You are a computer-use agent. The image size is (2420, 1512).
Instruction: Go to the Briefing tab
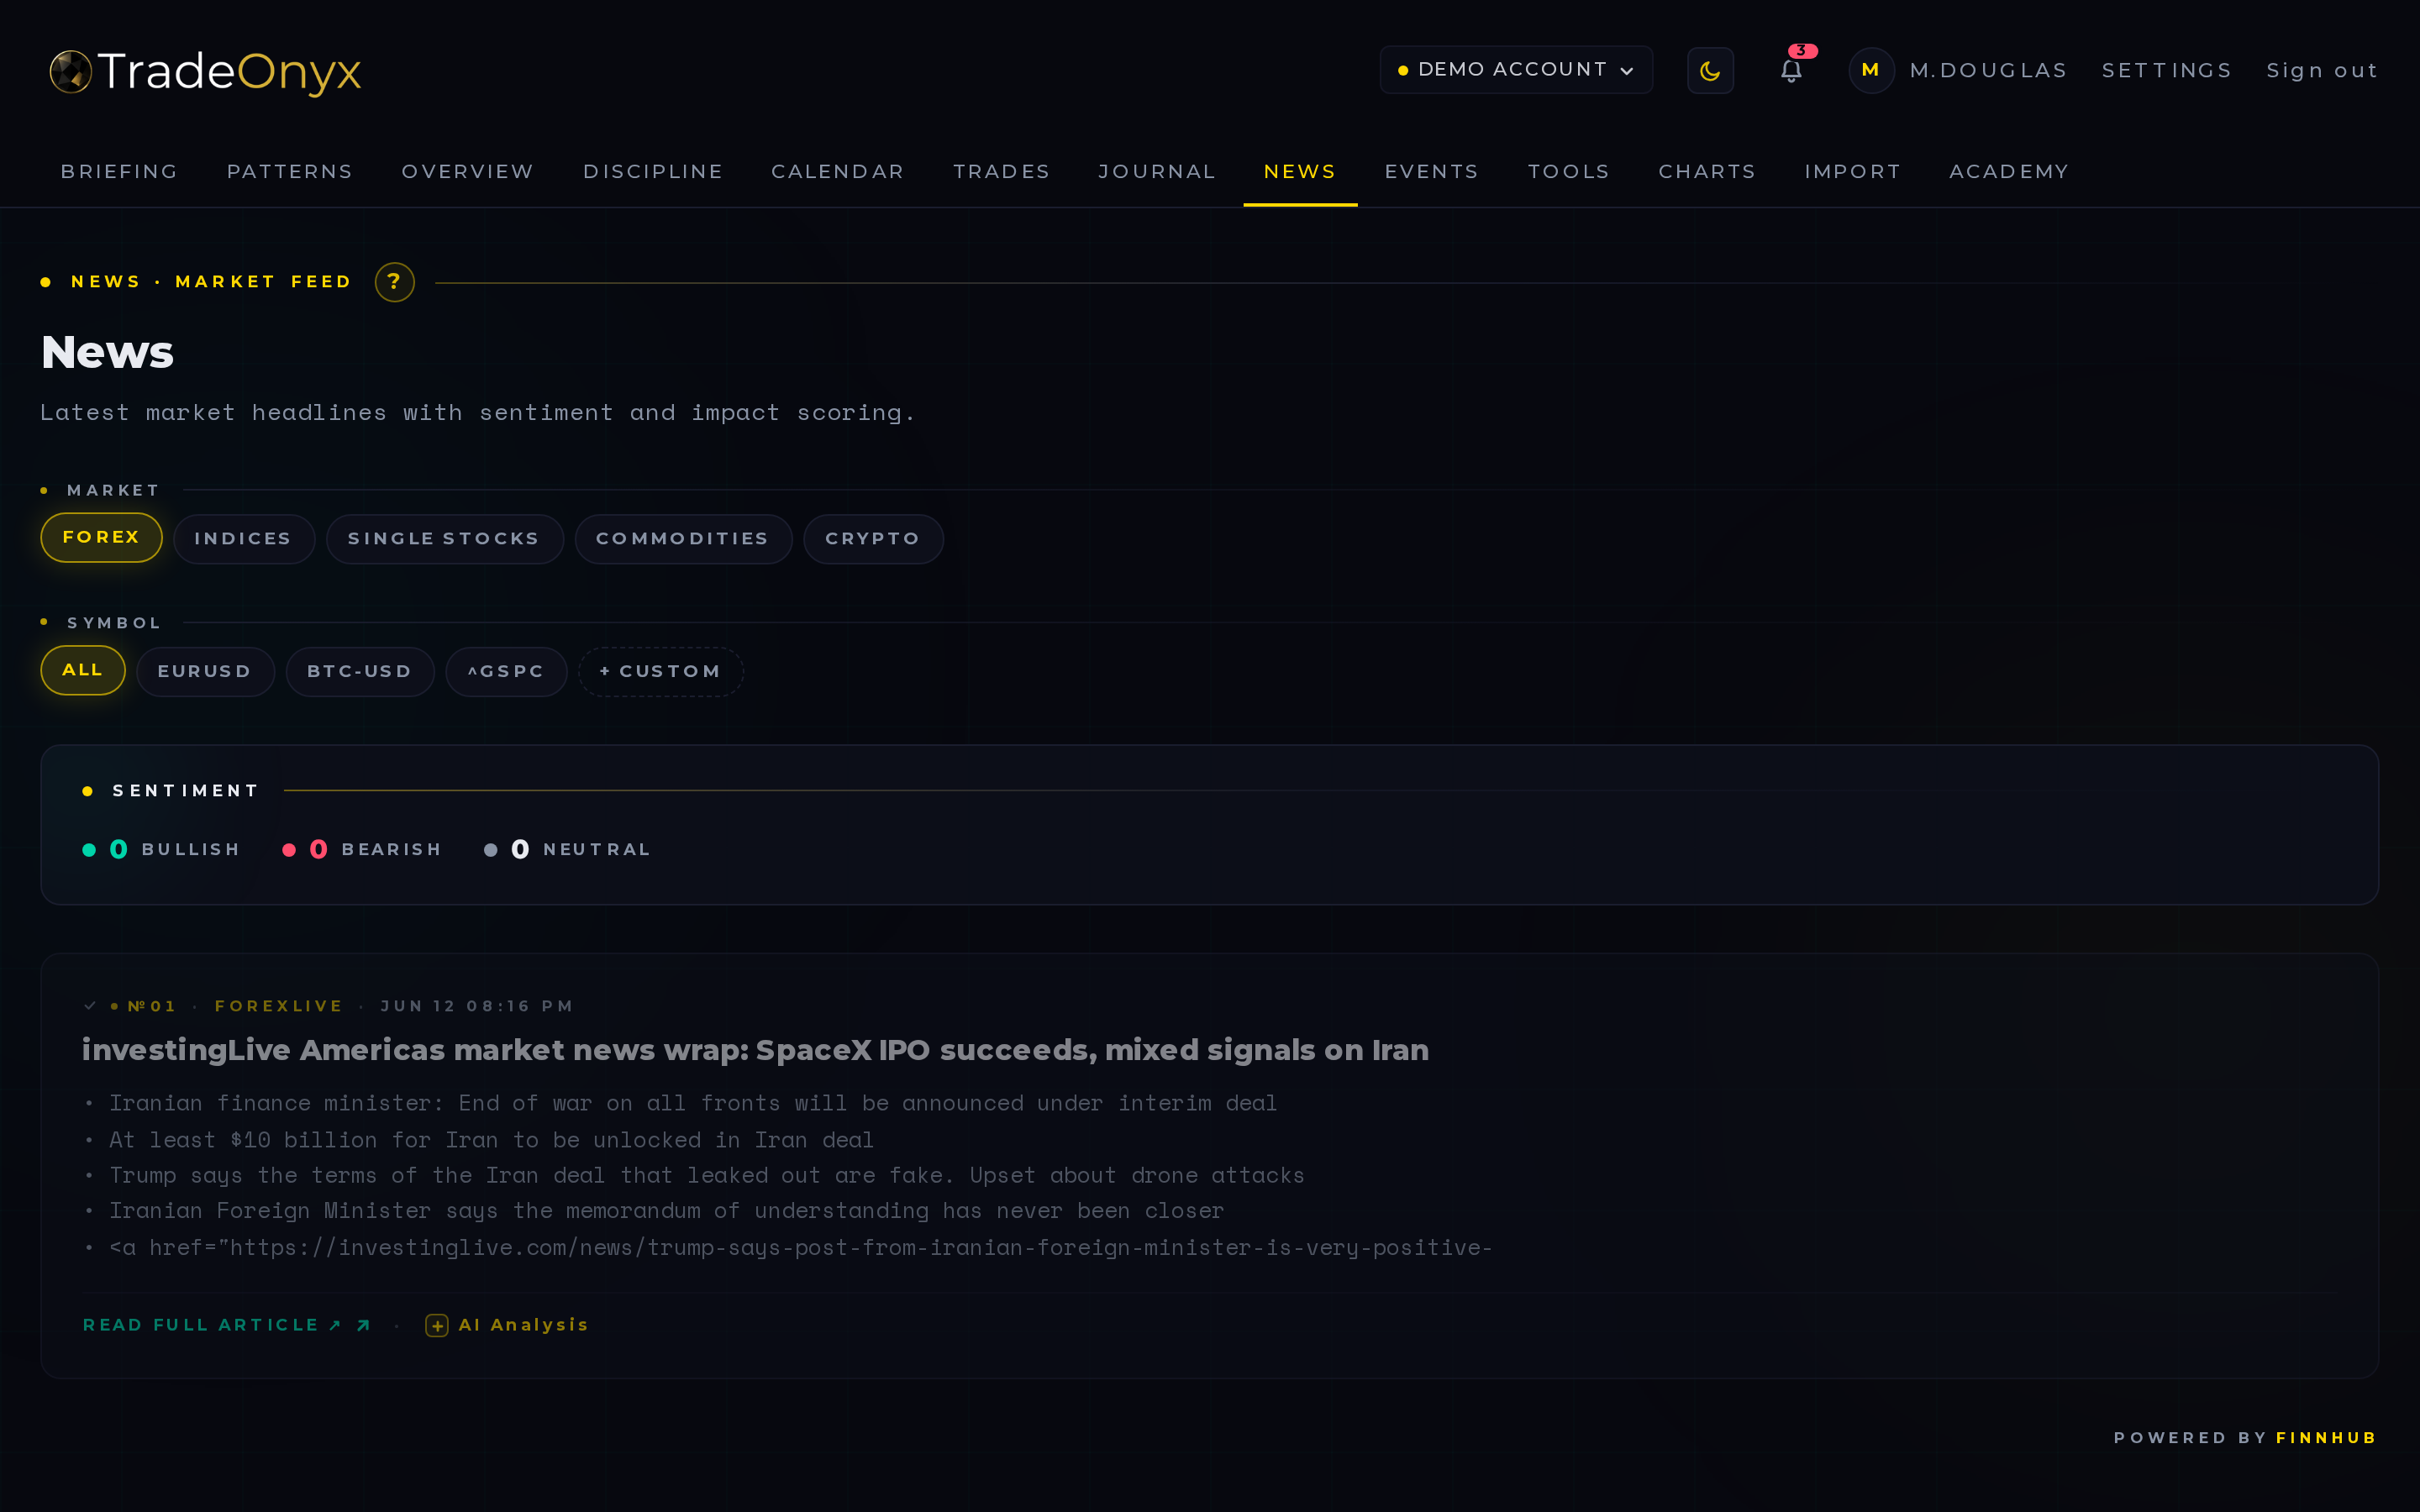pos(120,171)
